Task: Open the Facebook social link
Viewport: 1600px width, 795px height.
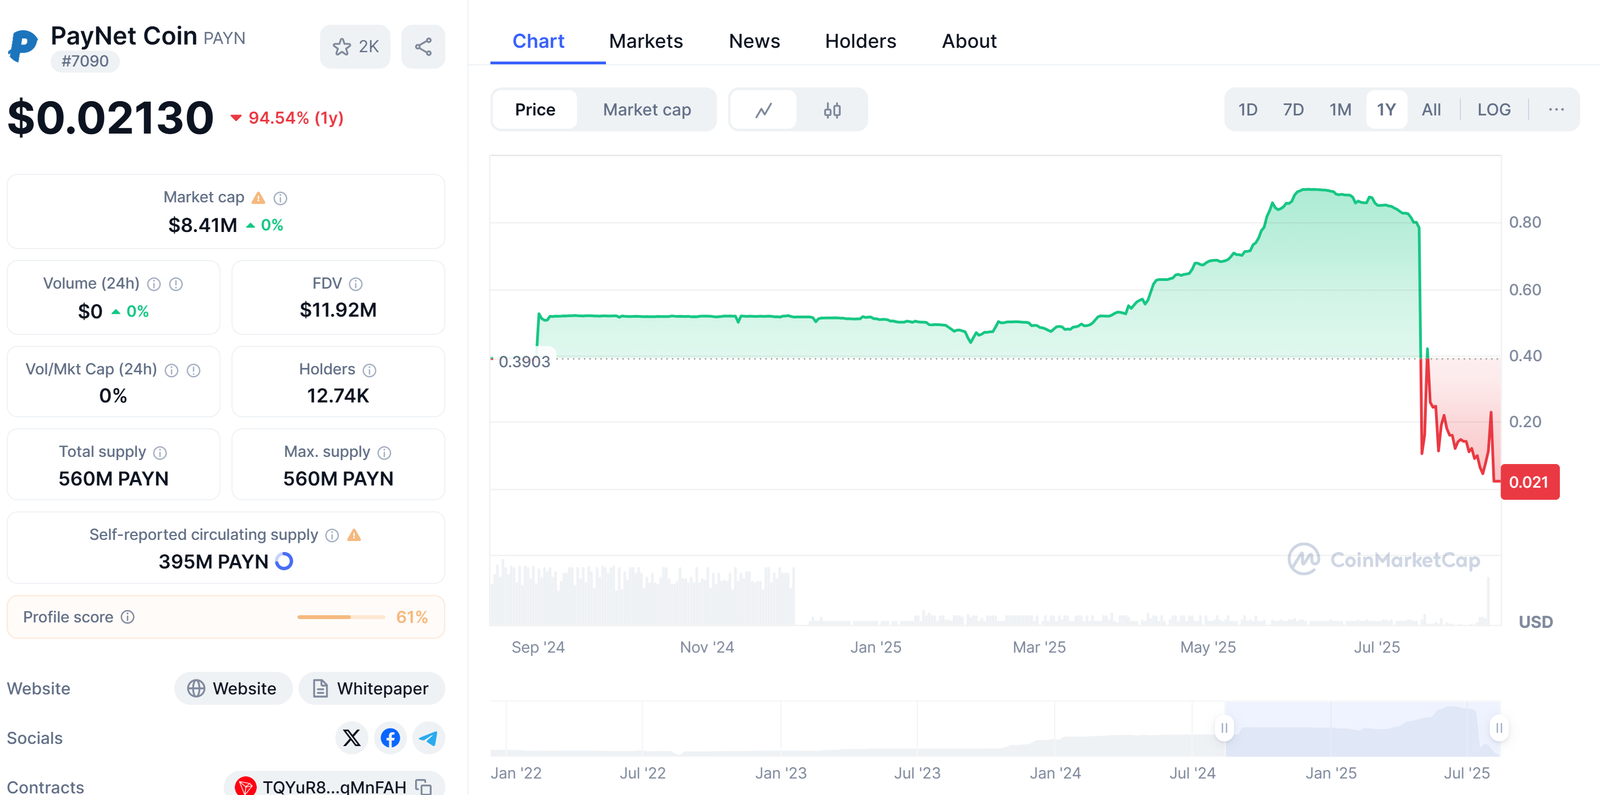Action: click(390, 738)
